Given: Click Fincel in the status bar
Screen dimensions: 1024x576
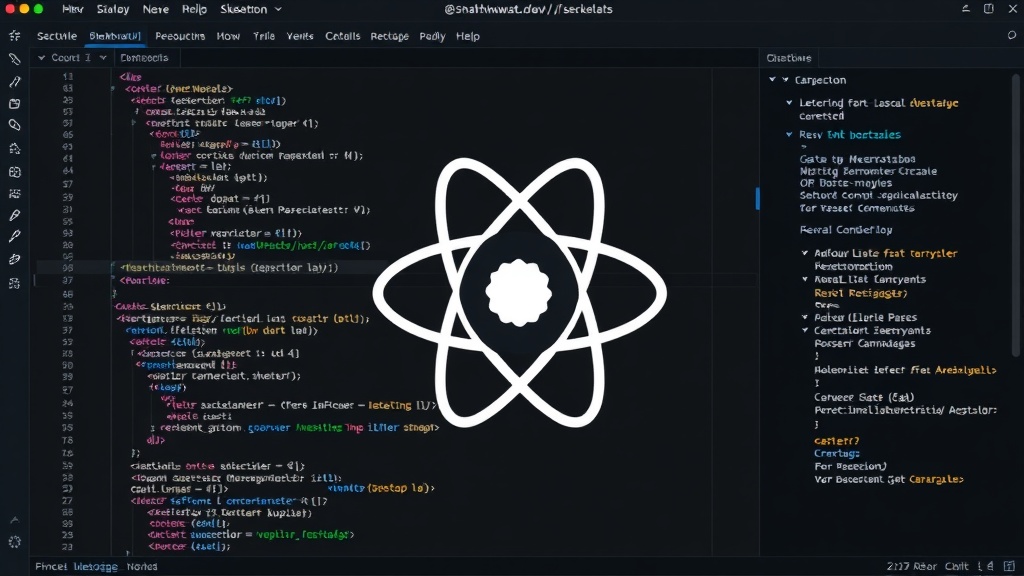Looking at the screenshot, I should (51, 566).
